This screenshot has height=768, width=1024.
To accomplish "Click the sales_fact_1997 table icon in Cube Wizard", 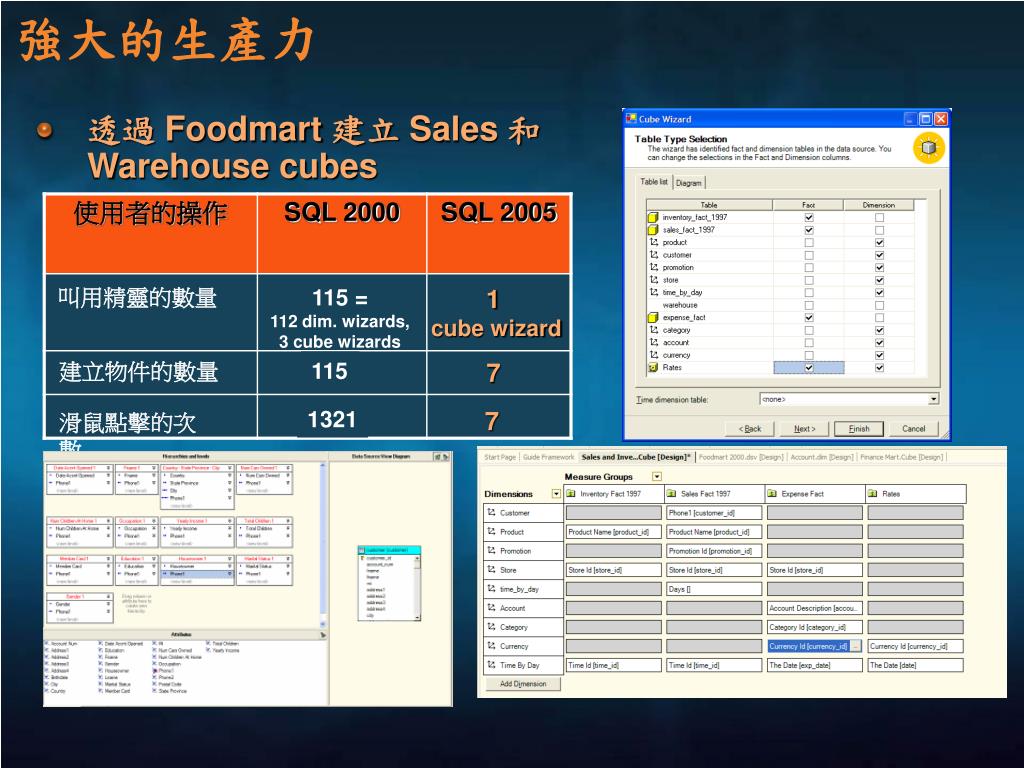I will coord(652,230).
